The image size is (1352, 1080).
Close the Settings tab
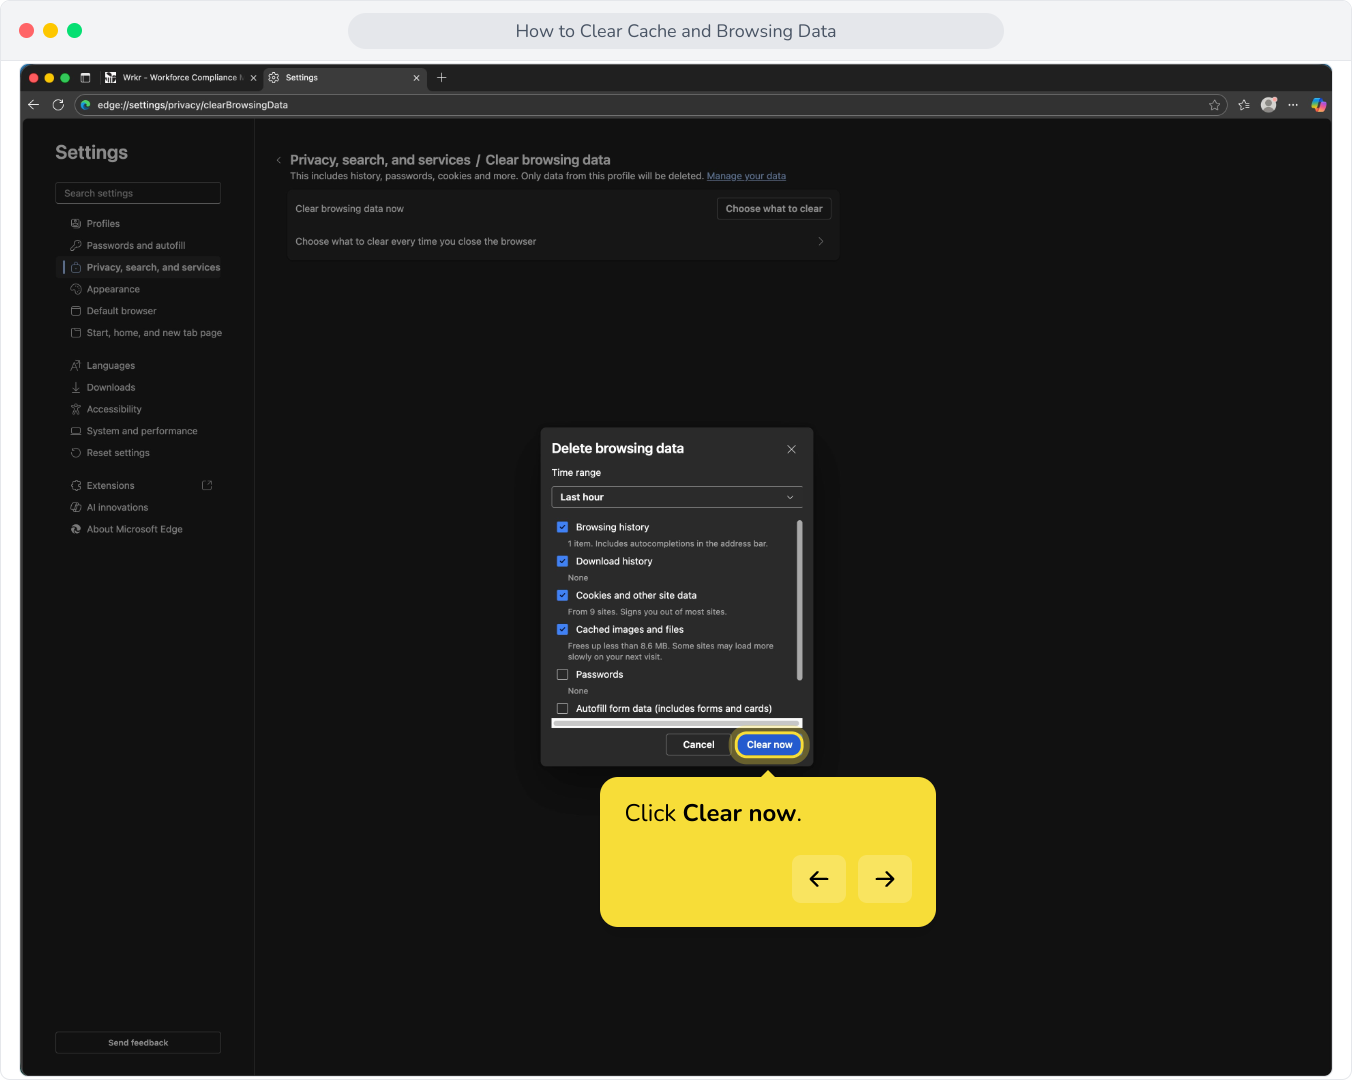click(416, 77)
